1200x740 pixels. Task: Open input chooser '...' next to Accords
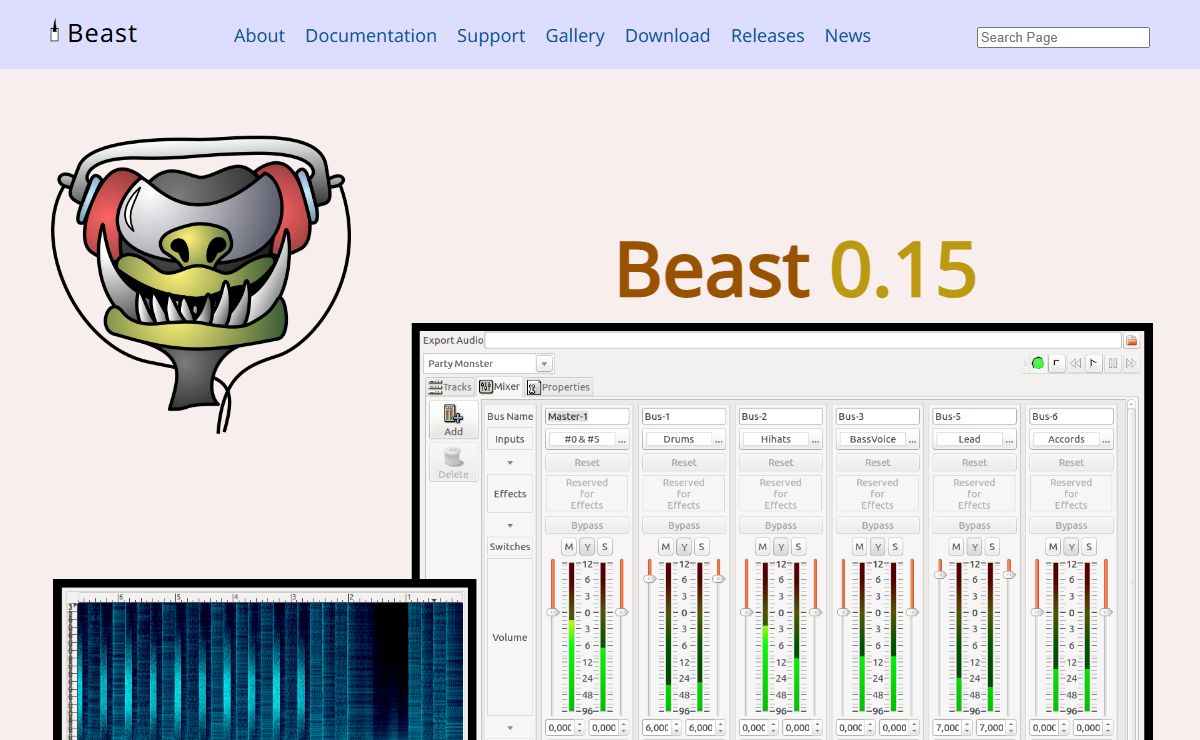tap(1106, 439)
